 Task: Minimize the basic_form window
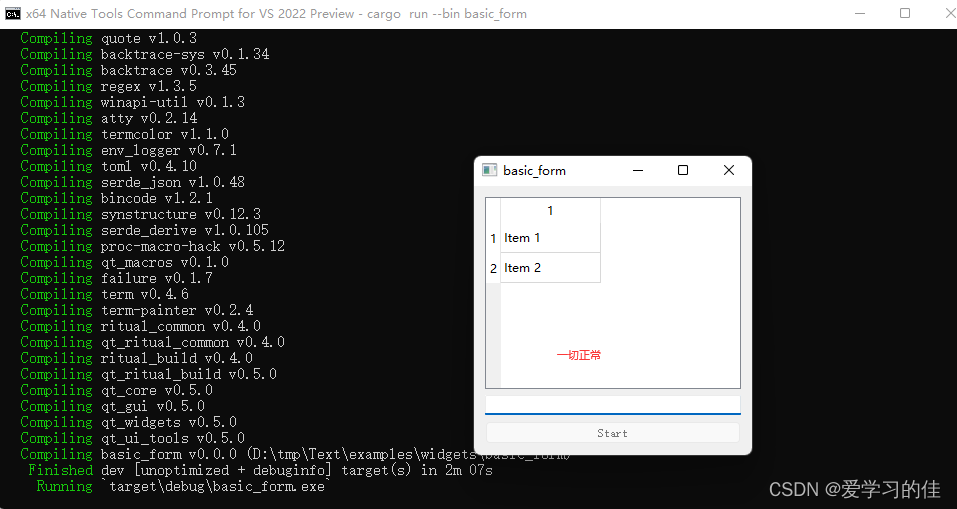(638, 170)
